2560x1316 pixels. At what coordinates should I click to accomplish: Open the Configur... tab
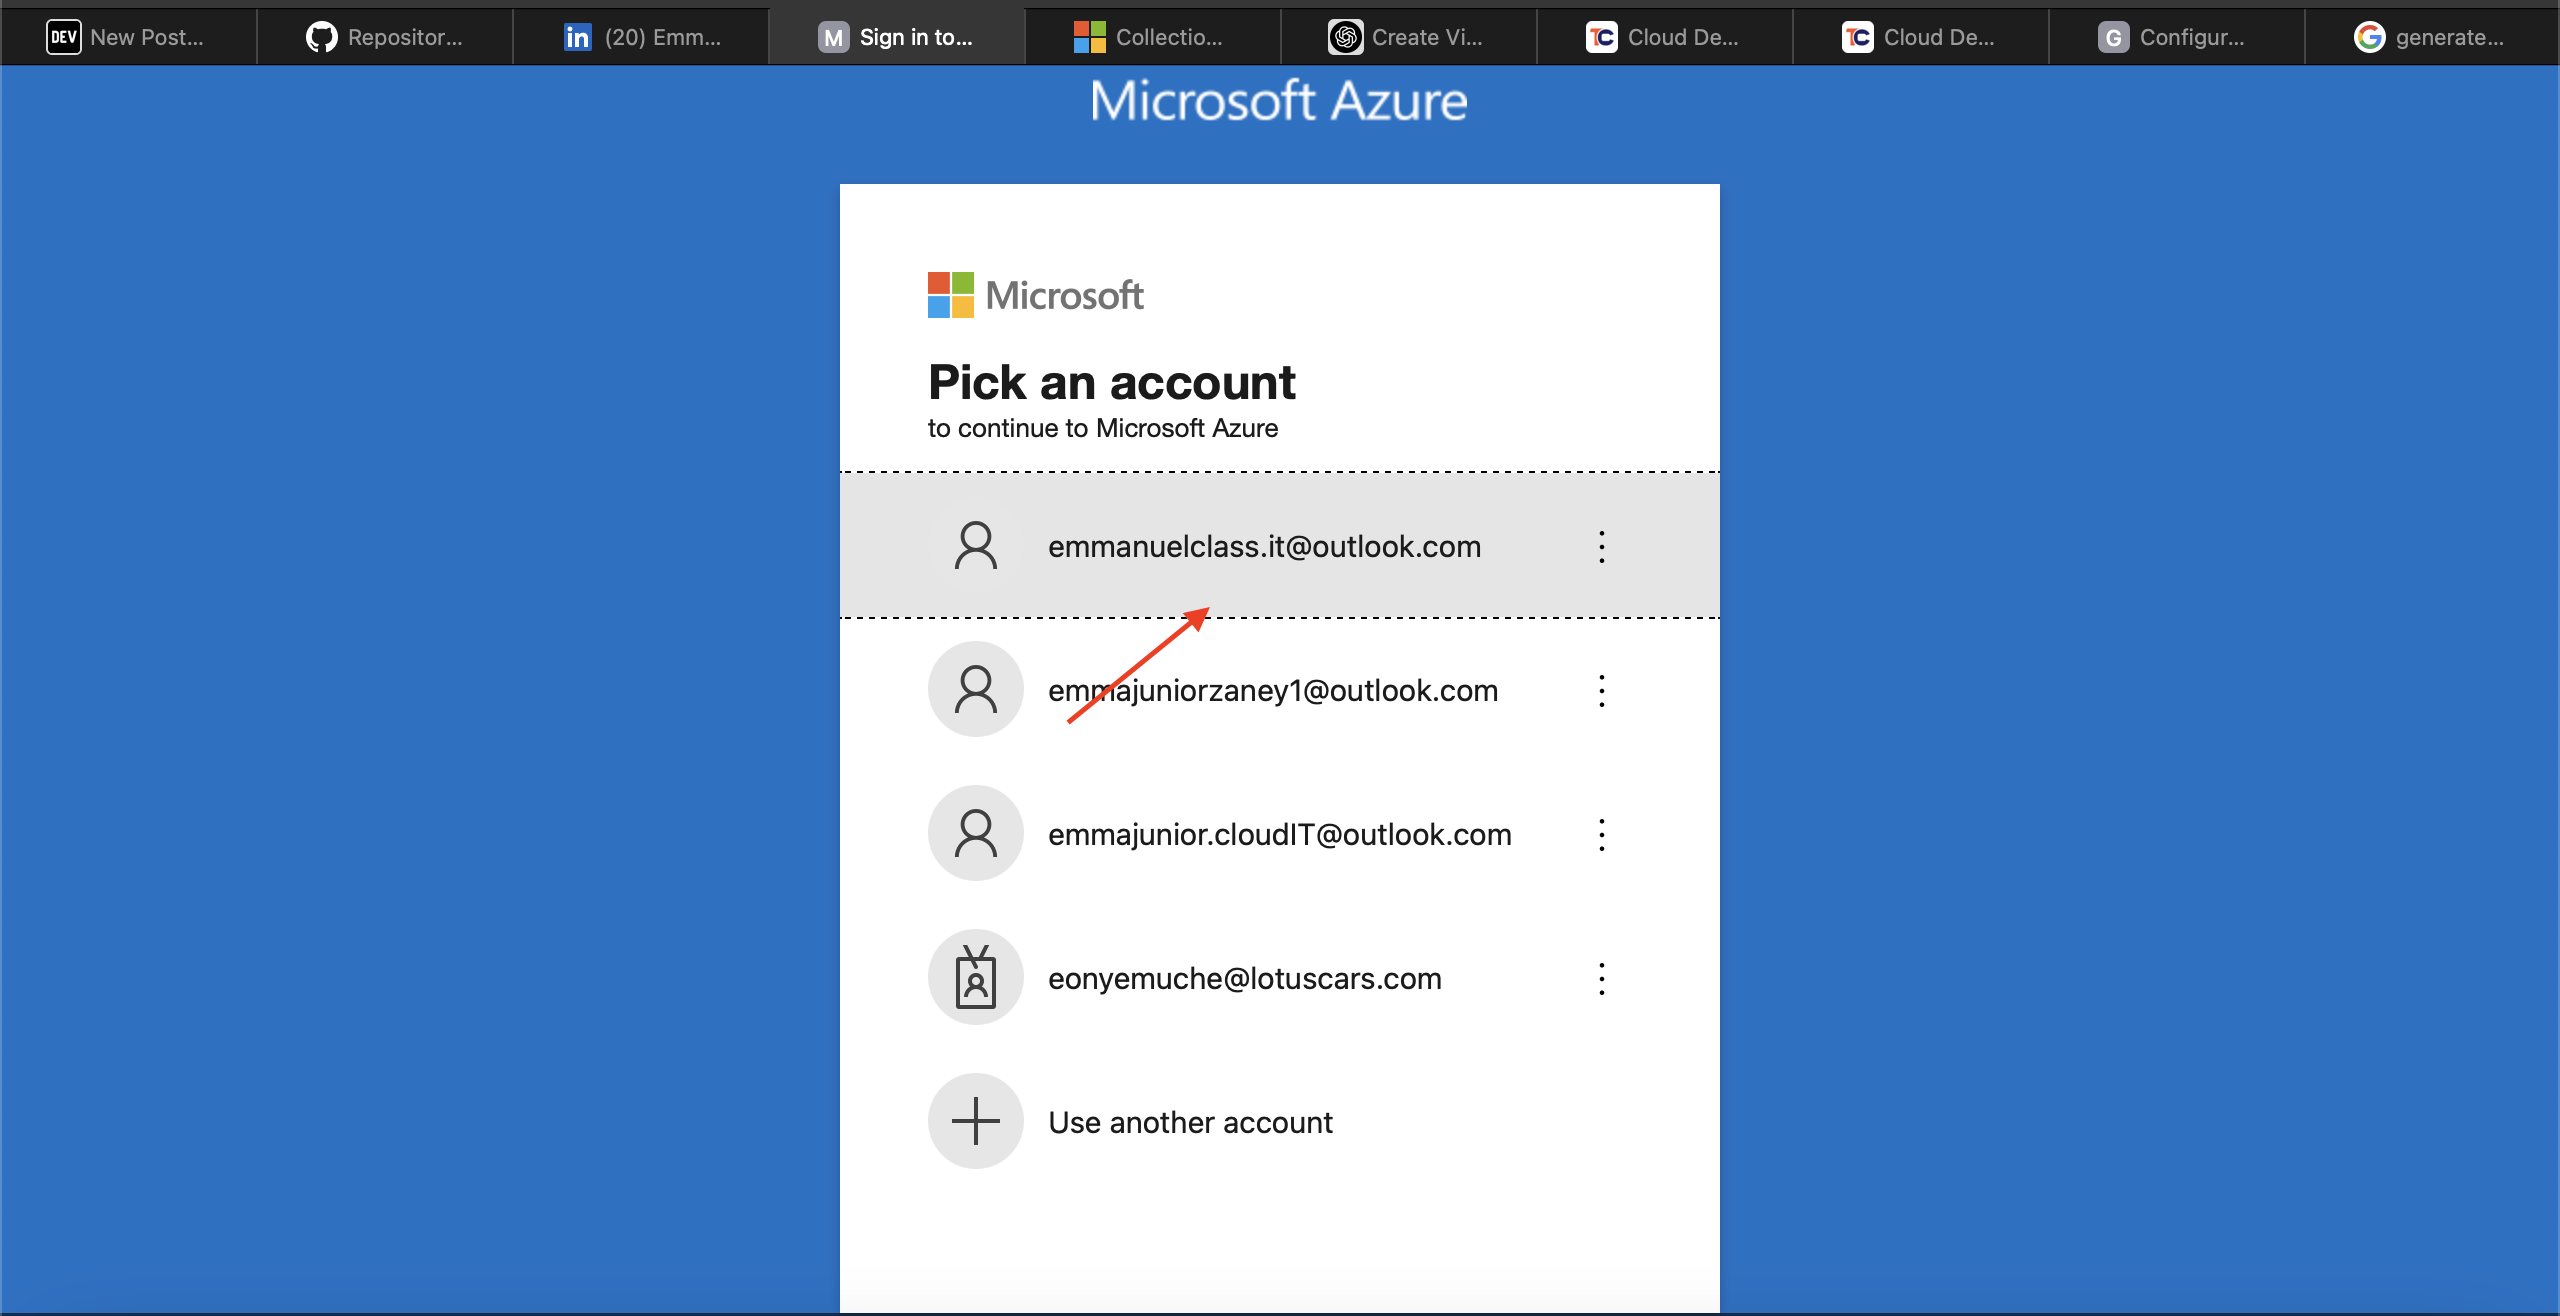(2177, 37)
